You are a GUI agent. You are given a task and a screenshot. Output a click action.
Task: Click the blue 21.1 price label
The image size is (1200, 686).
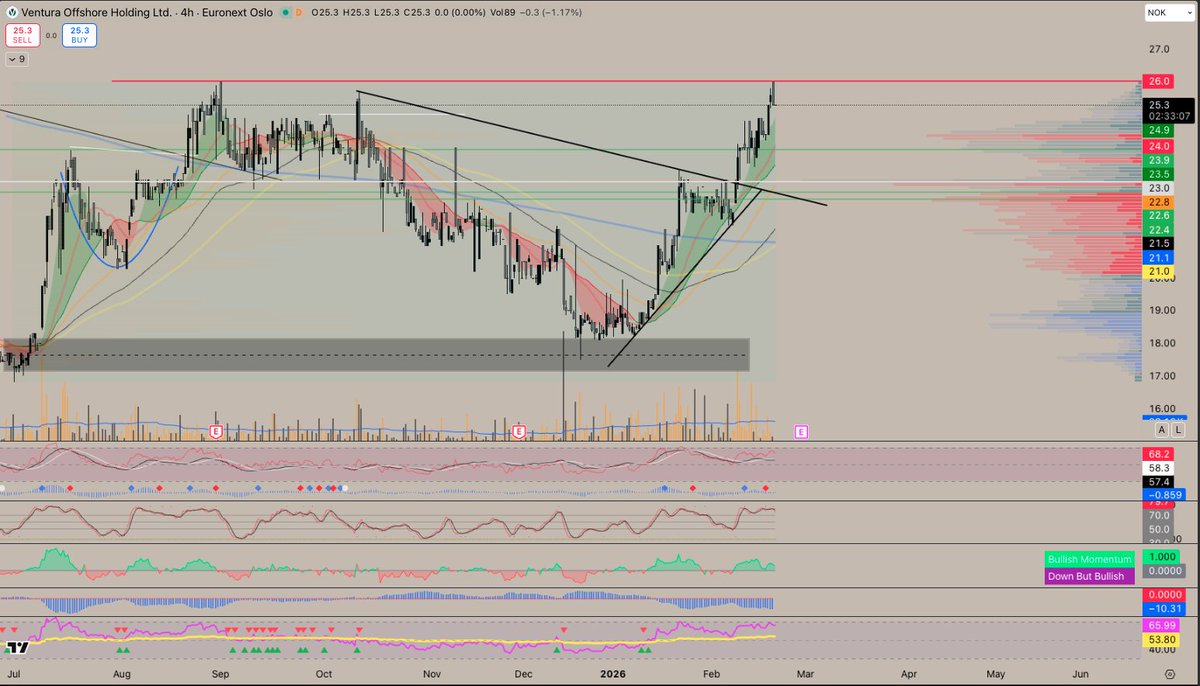tap(1159, 258)
